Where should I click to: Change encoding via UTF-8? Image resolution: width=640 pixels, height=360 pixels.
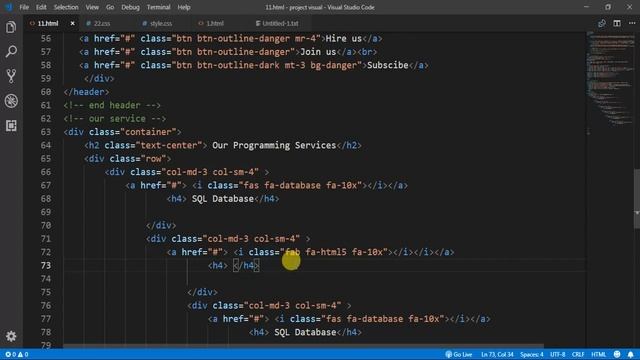click(x=558, y=354)
